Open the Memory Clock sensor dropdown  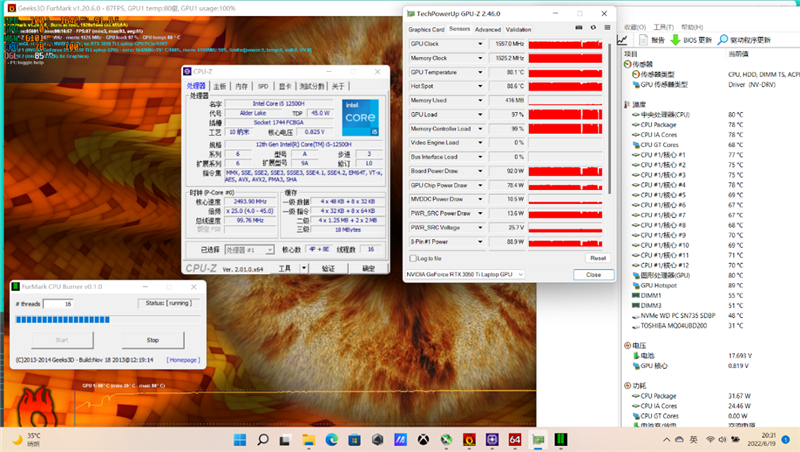click(x=480, y=58)
